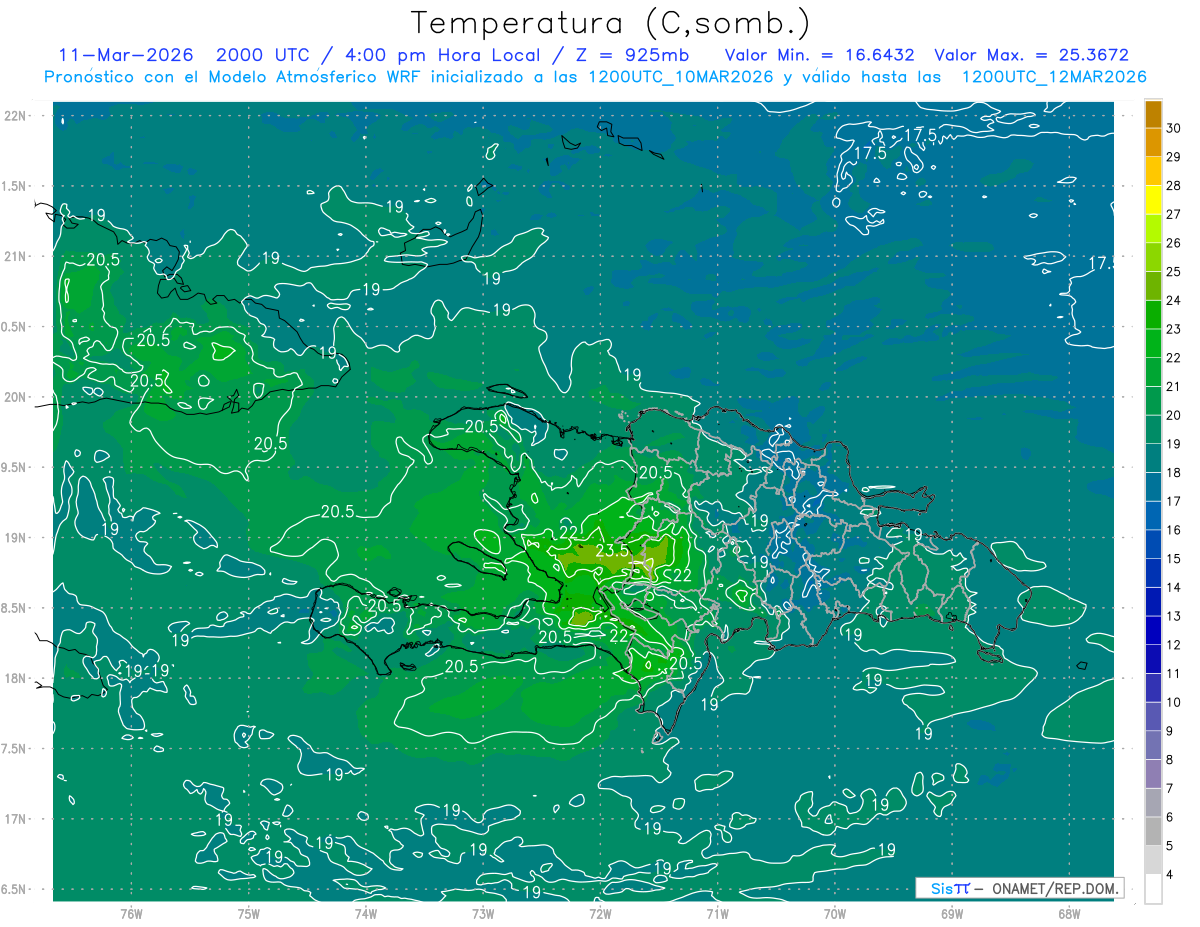Viewport: 1200px width, 927px height.
Task: Select the '1200UTC_10MAR2026' initialization text
Action: pos(680,77)
